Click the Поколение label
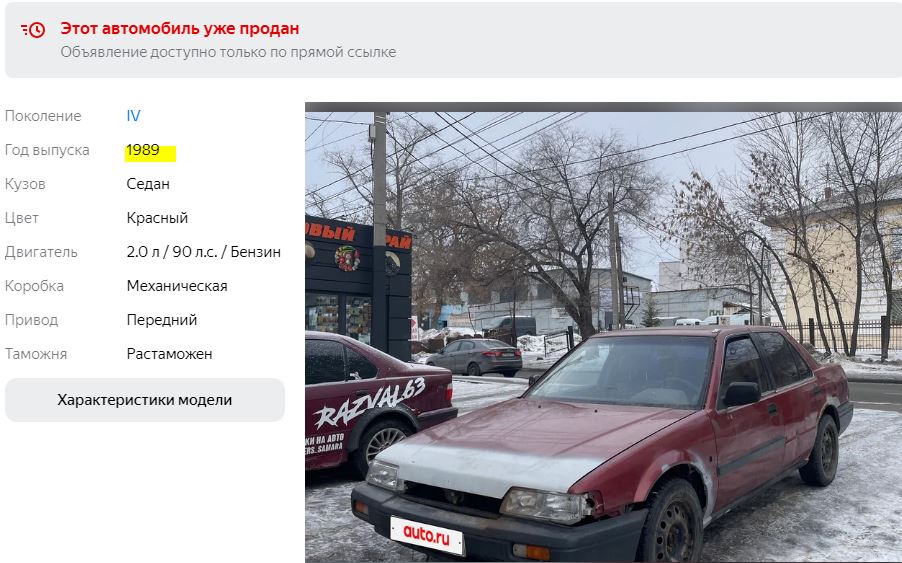 pos(43,116)
